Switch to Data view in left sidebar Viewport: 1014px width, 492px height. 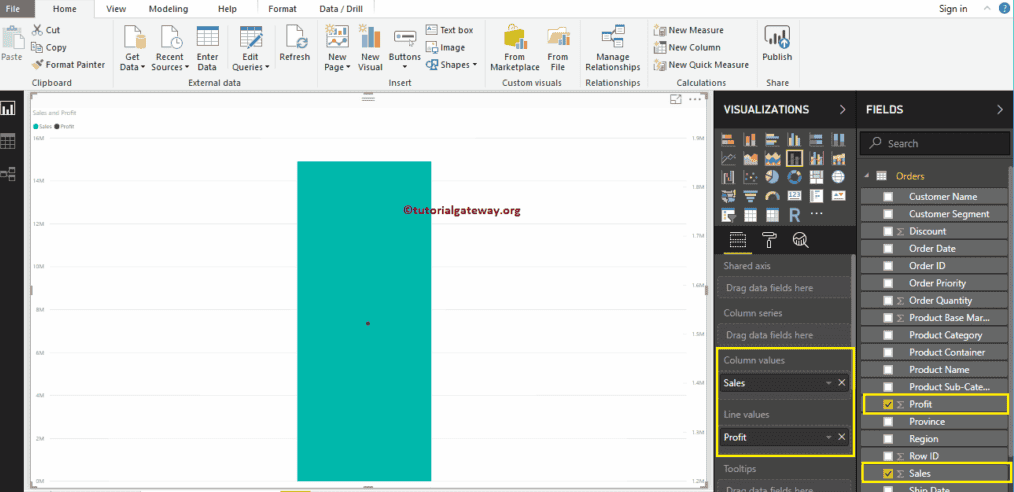[x=8, y=141]
